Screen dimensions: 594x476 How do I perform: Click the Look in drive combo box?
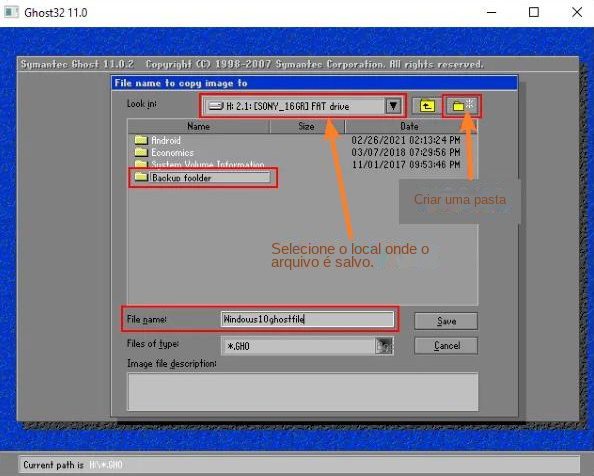click(303, 106)
